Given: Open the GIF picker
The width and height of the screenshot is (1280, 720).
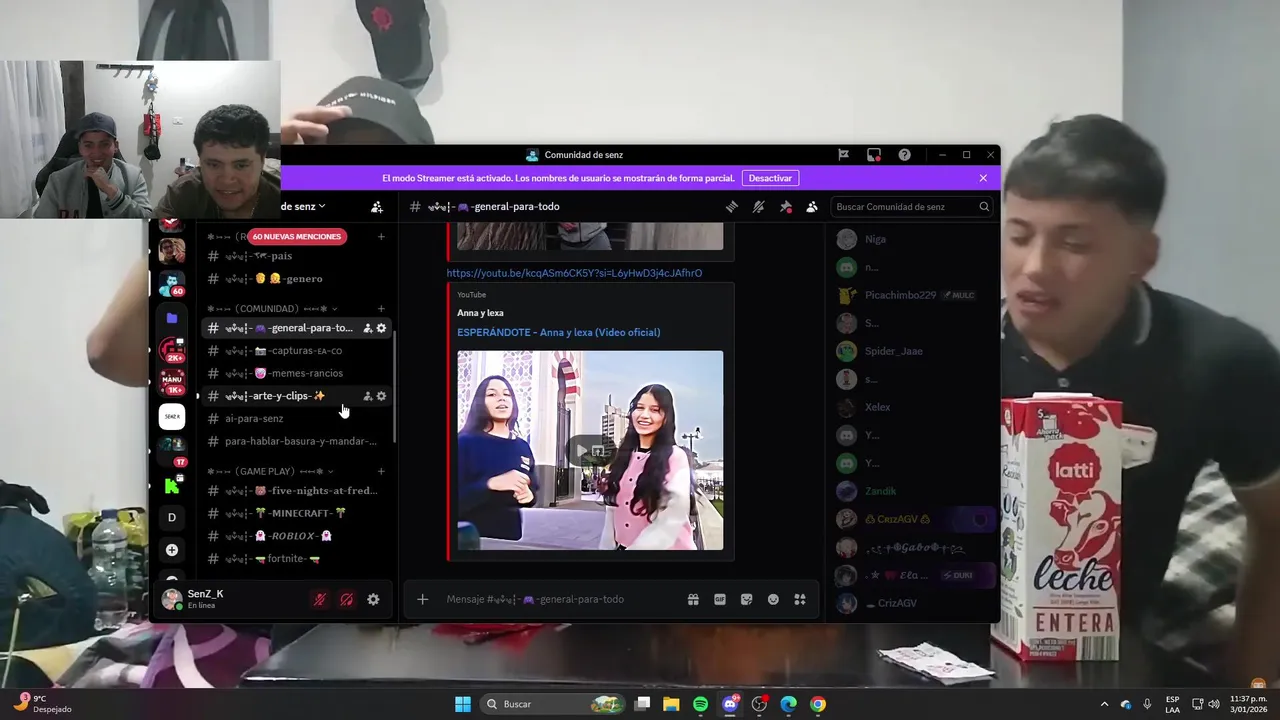Looking at the screenshot, I should 720,599.
